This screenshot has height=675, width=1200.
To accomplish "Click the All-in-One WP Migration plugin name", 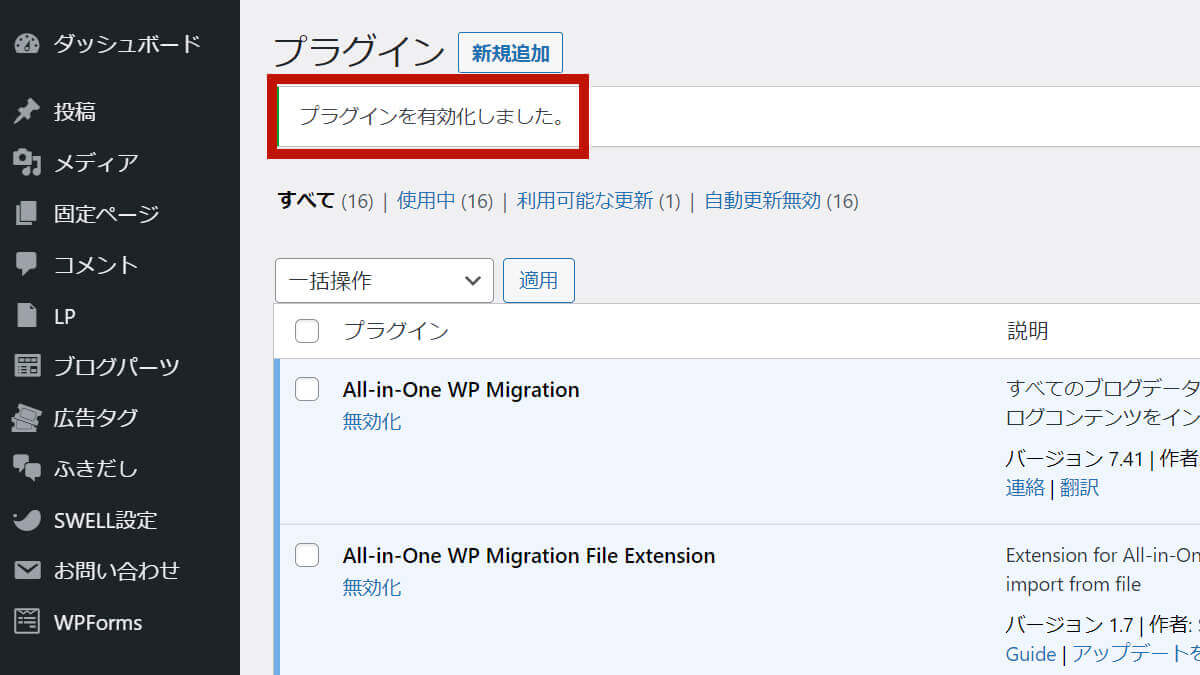I will pyautogui.click(x=461, y=390).
